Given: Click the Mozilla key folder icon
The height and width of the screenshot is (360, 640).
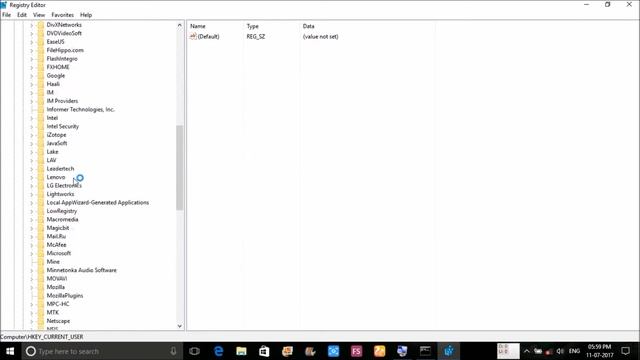Looking at the screenshot, I should [x=41, y=287].
